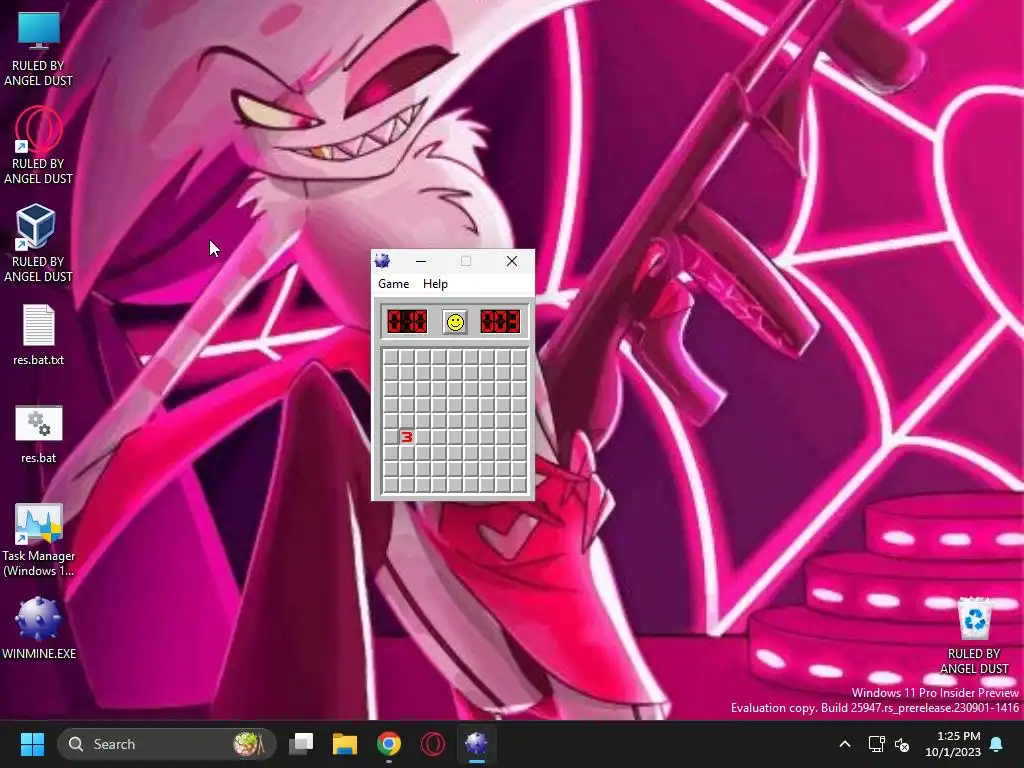The width and height of the screenshot is (1024, 768).
Task: Open the Game menu in Minesweeper
Action: (393, 283)
